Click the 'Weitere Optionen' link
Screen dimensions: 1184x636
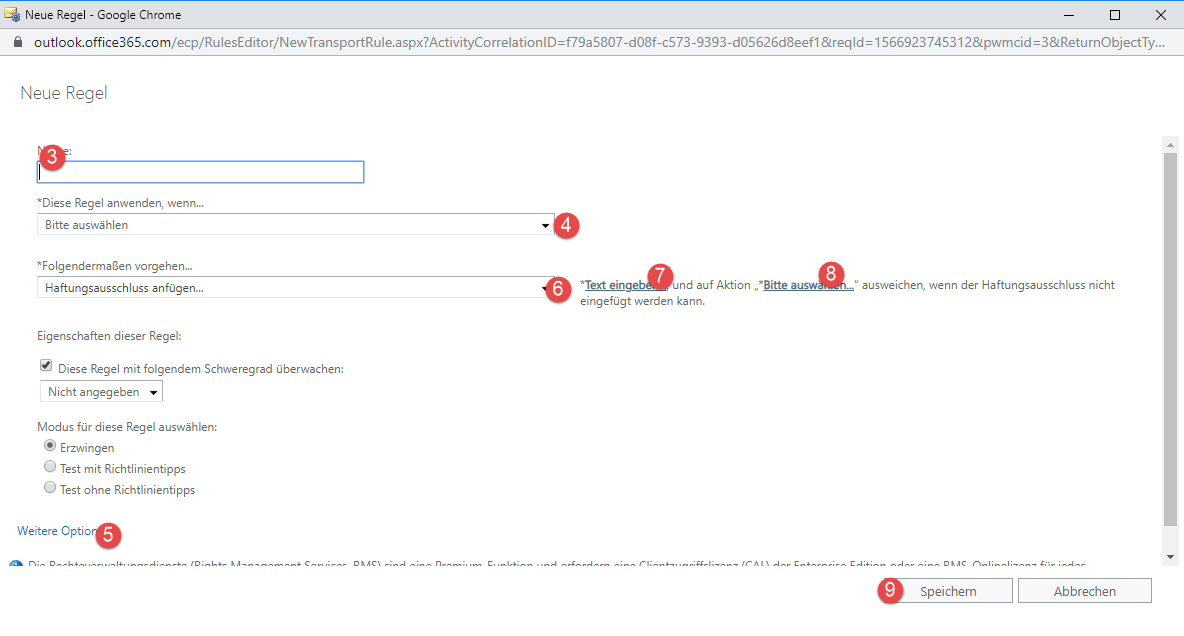click(57, 531)
